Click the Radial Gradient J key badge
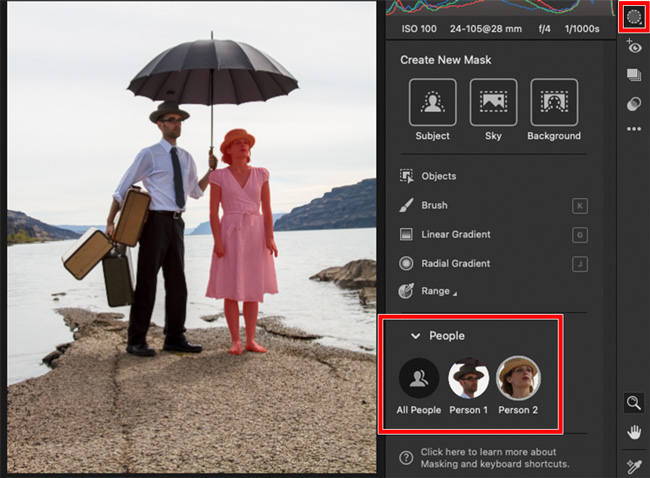 (580, 264)
